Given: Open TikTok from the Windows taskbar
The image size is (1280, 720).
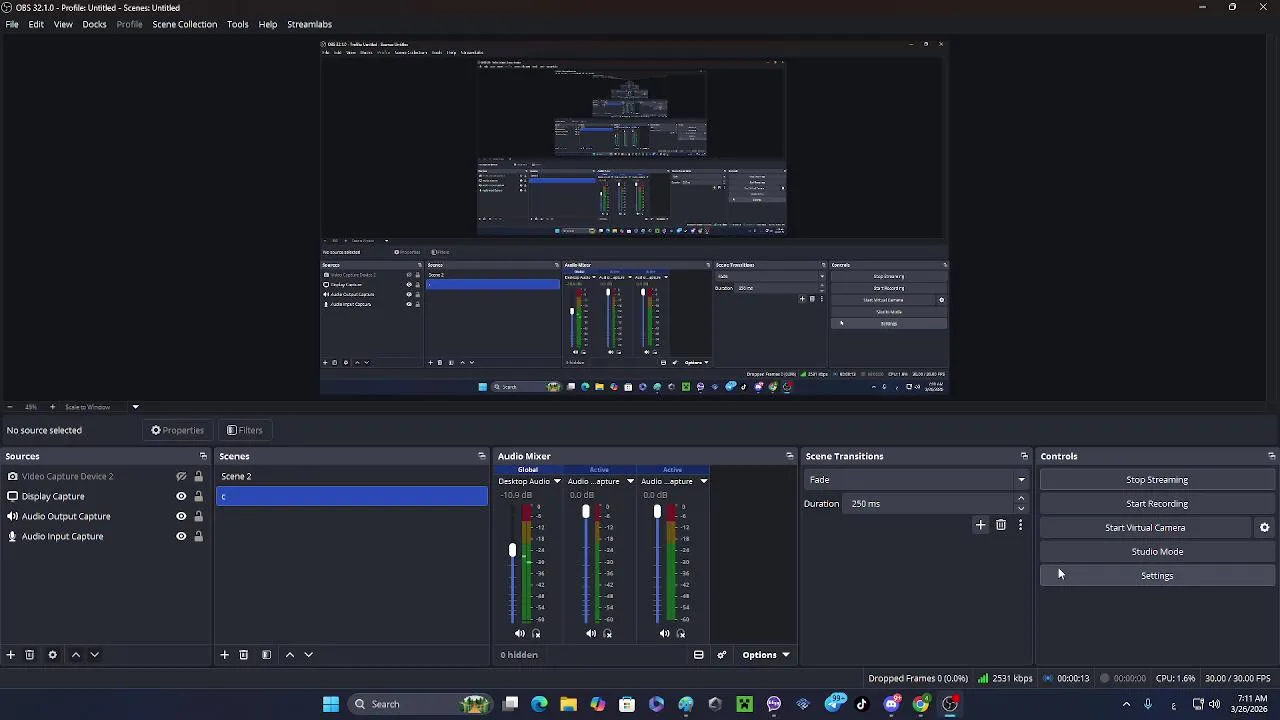Looking at the screenshot, I should pyautogui.click(x=862, y=704).
